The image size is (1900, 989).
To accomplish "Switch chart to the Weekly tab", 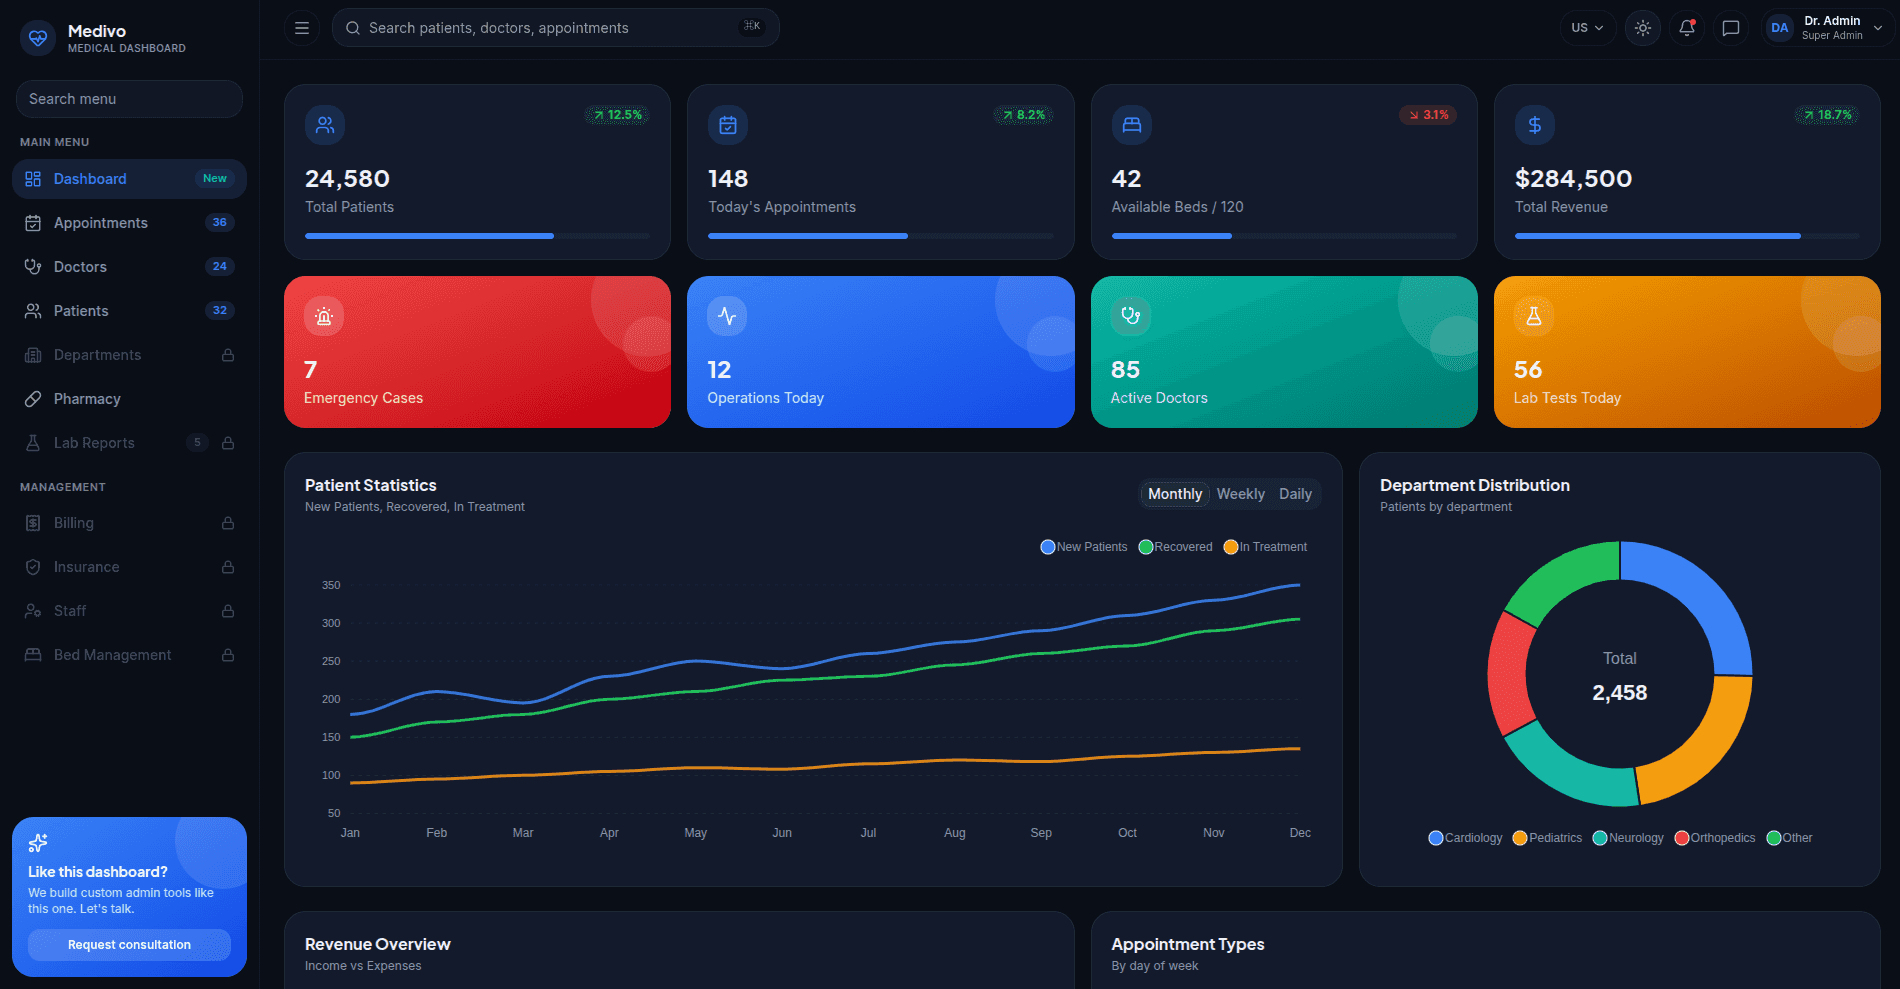I will click(1240, 494).
